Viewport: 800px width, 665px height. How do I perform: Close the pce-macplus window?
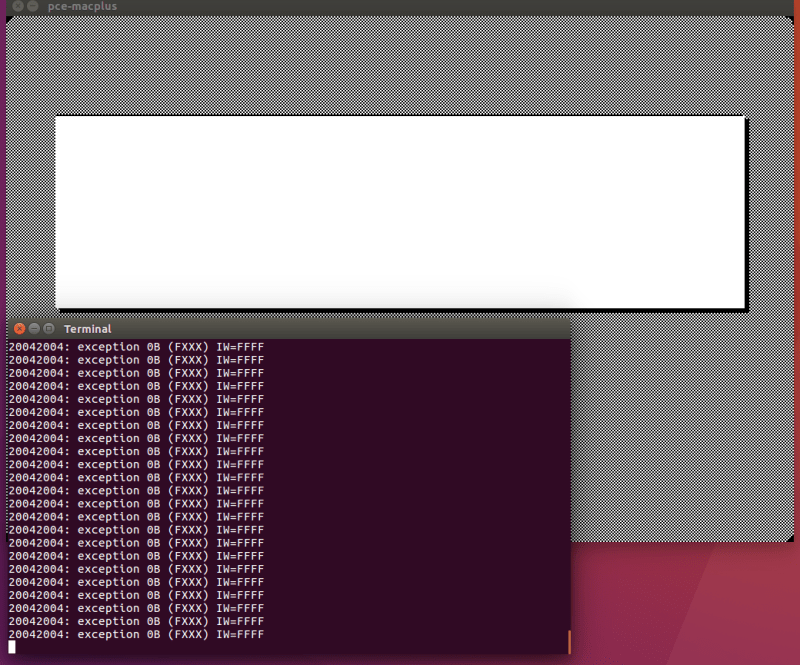coord(18,6)
